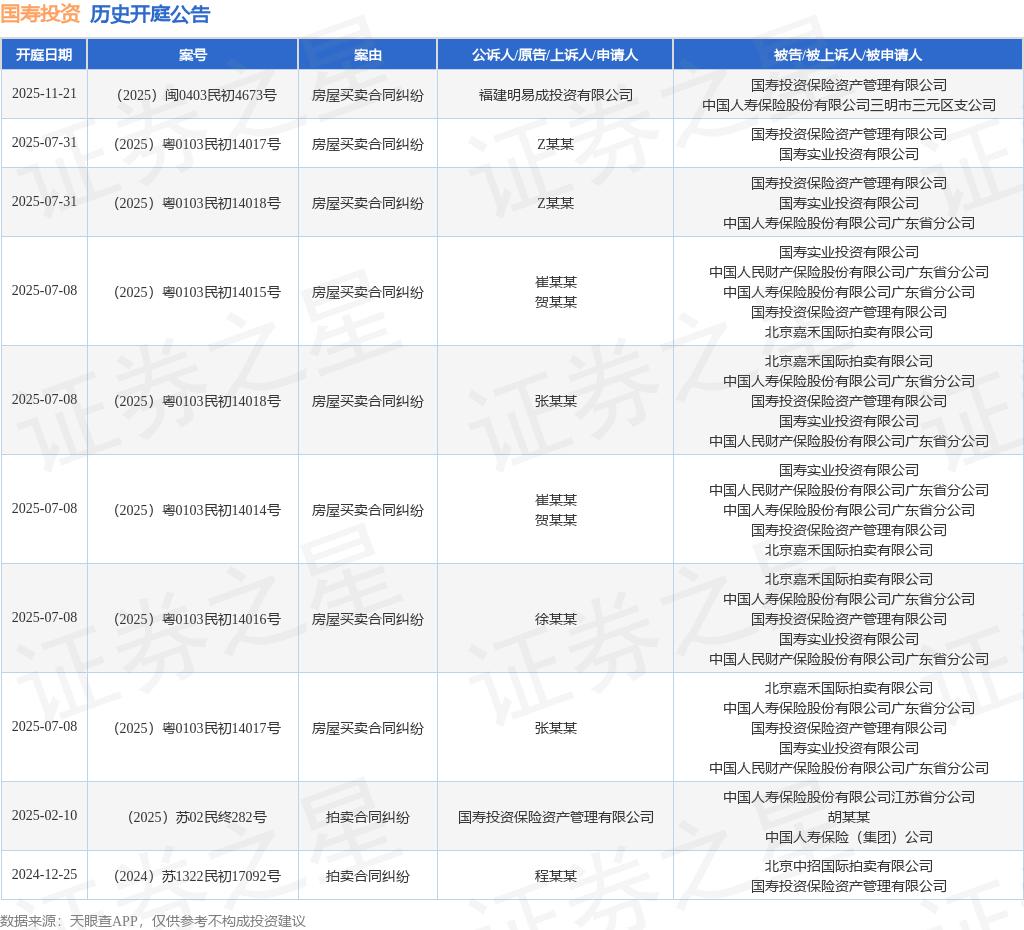The width and height of the screenshot is (1024, 930).
Task: Select the 被告/被上诉人/被申请人 header
Action: (848, 55)
